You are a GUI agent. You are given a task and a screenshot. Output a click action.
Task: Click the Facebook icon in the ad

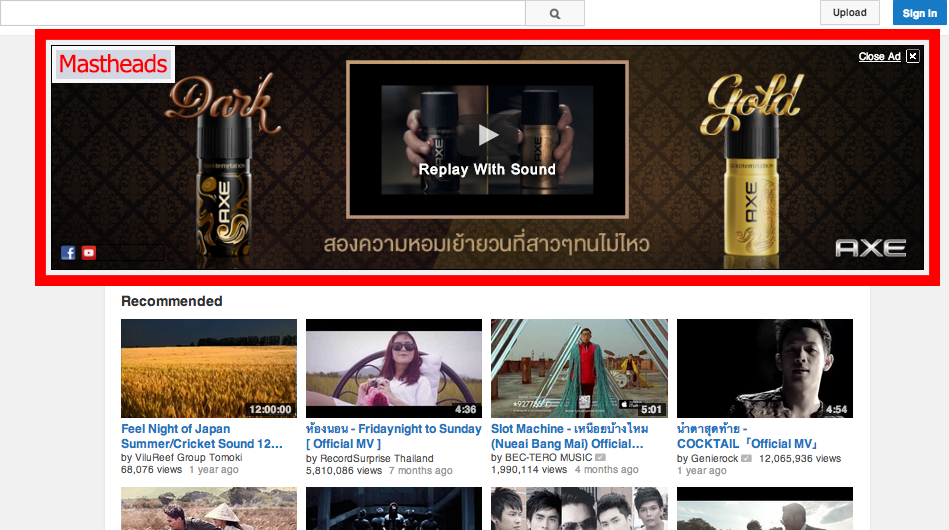pos(68,253)
